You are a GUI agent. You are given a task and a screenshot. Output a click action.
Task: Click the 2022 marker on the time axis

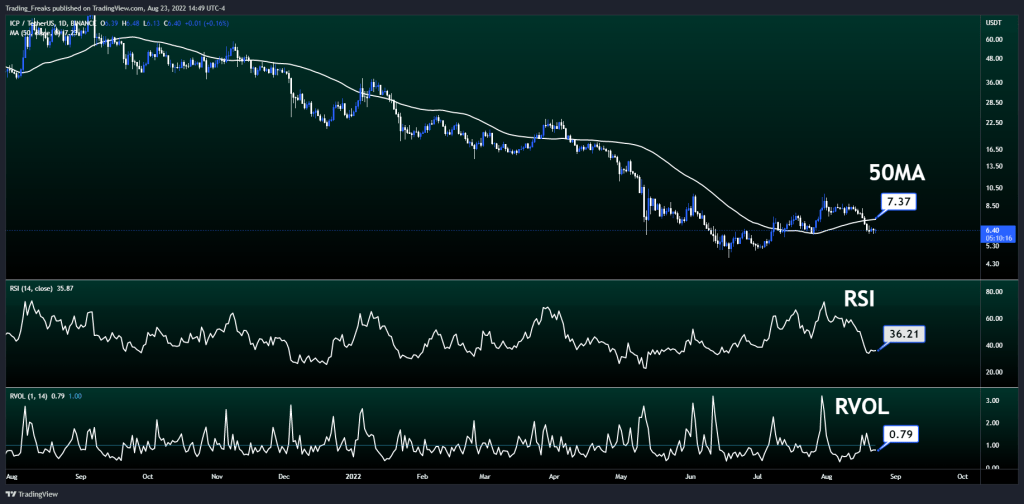353,479
